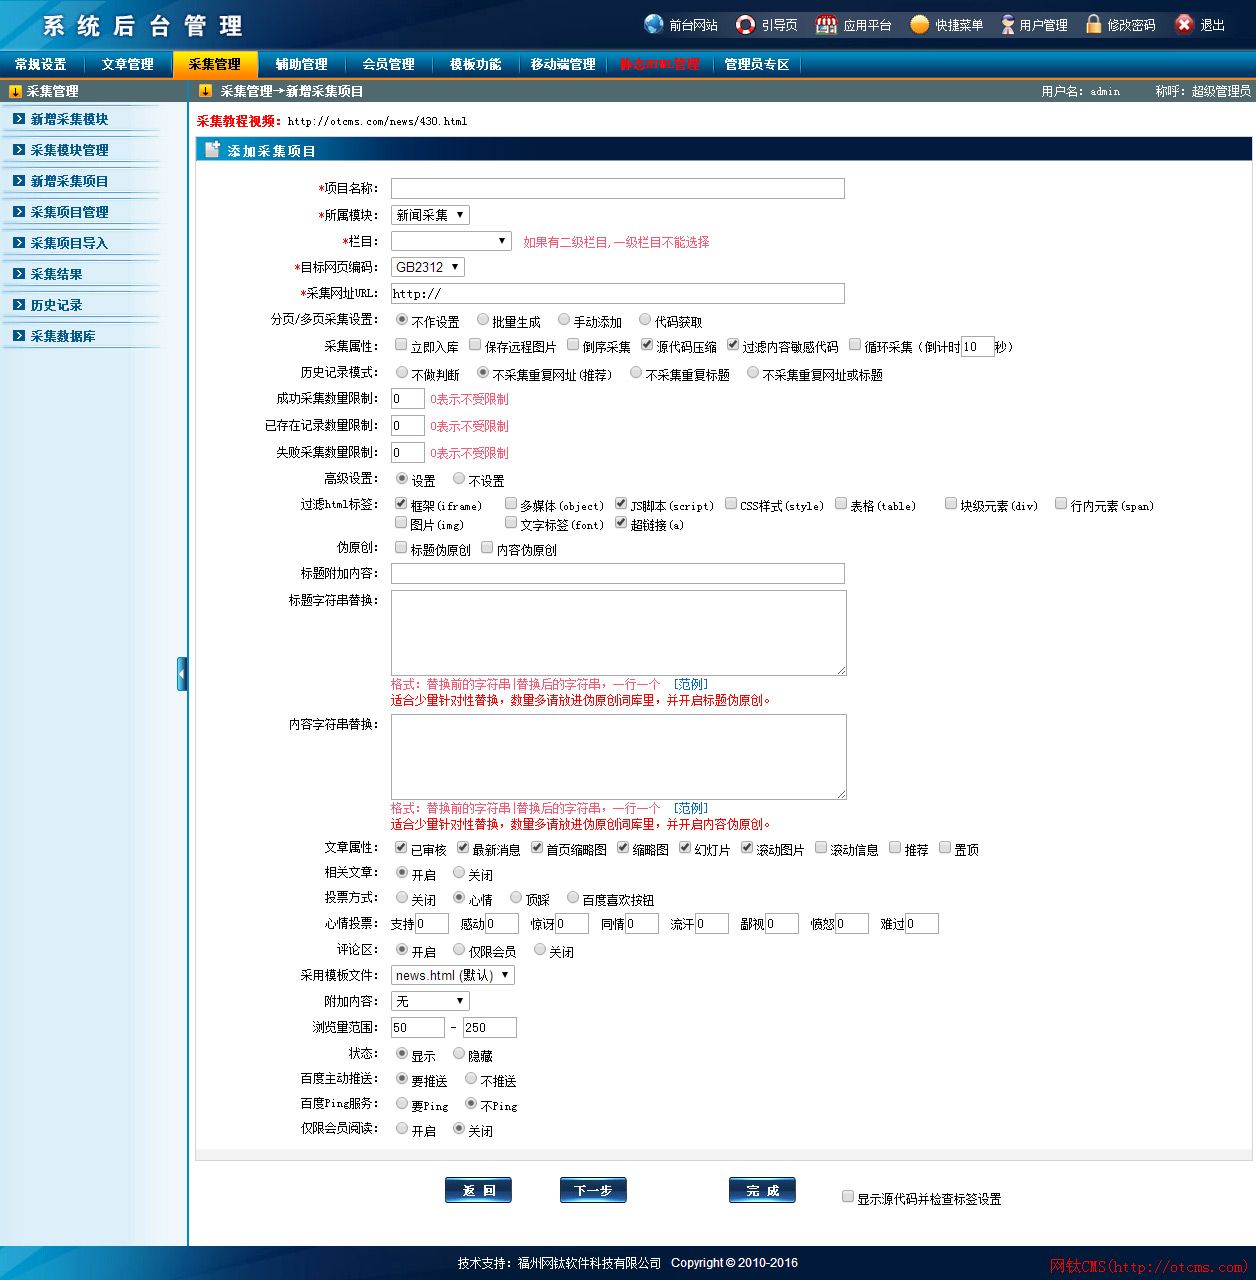Image resolution: width=1256 pixels, height=1280 pixels.
Task: Open 用户管理 user icon
Action: click(1007, 24)
